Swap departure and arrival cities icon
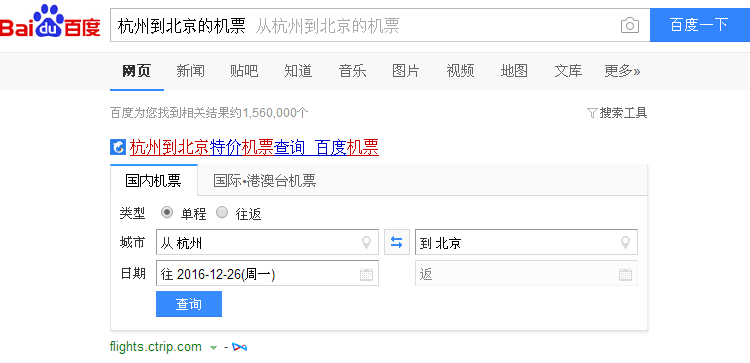Screen dimensions: 750x363 tap(397, 242)
